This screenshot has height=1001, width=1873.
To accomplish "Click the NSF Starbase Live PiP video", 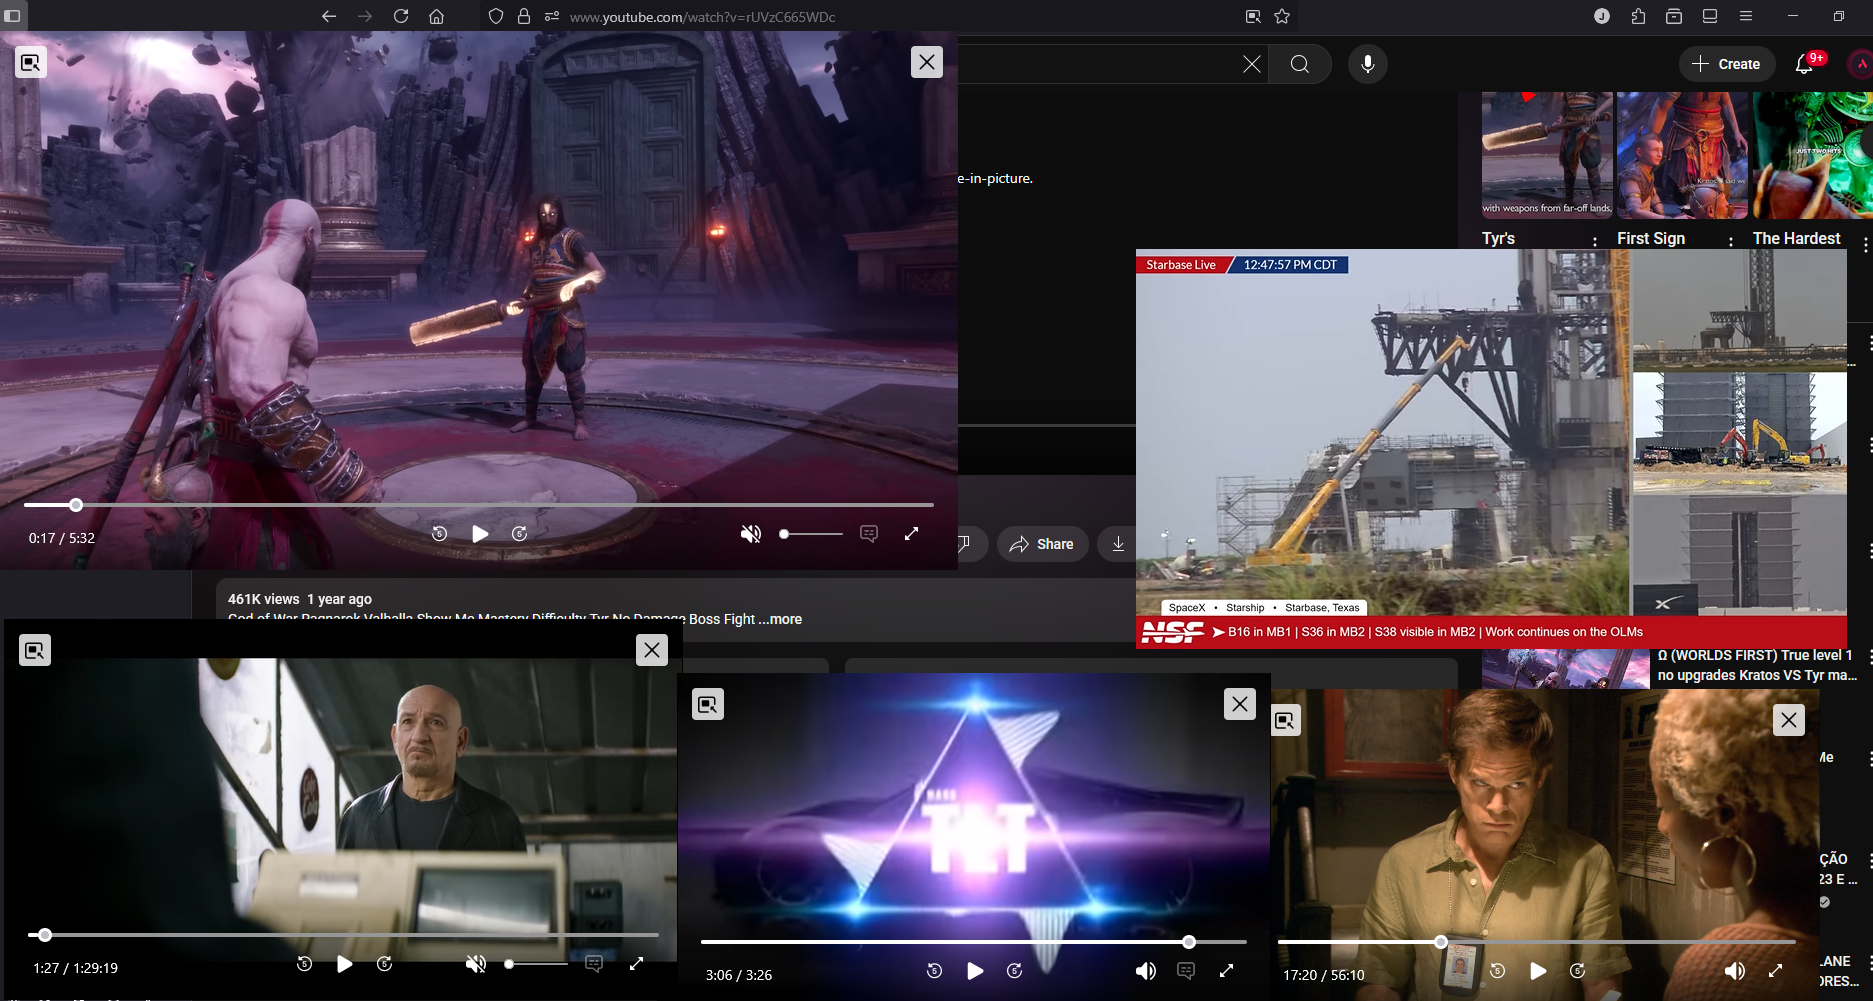I will click(1491, 449).
